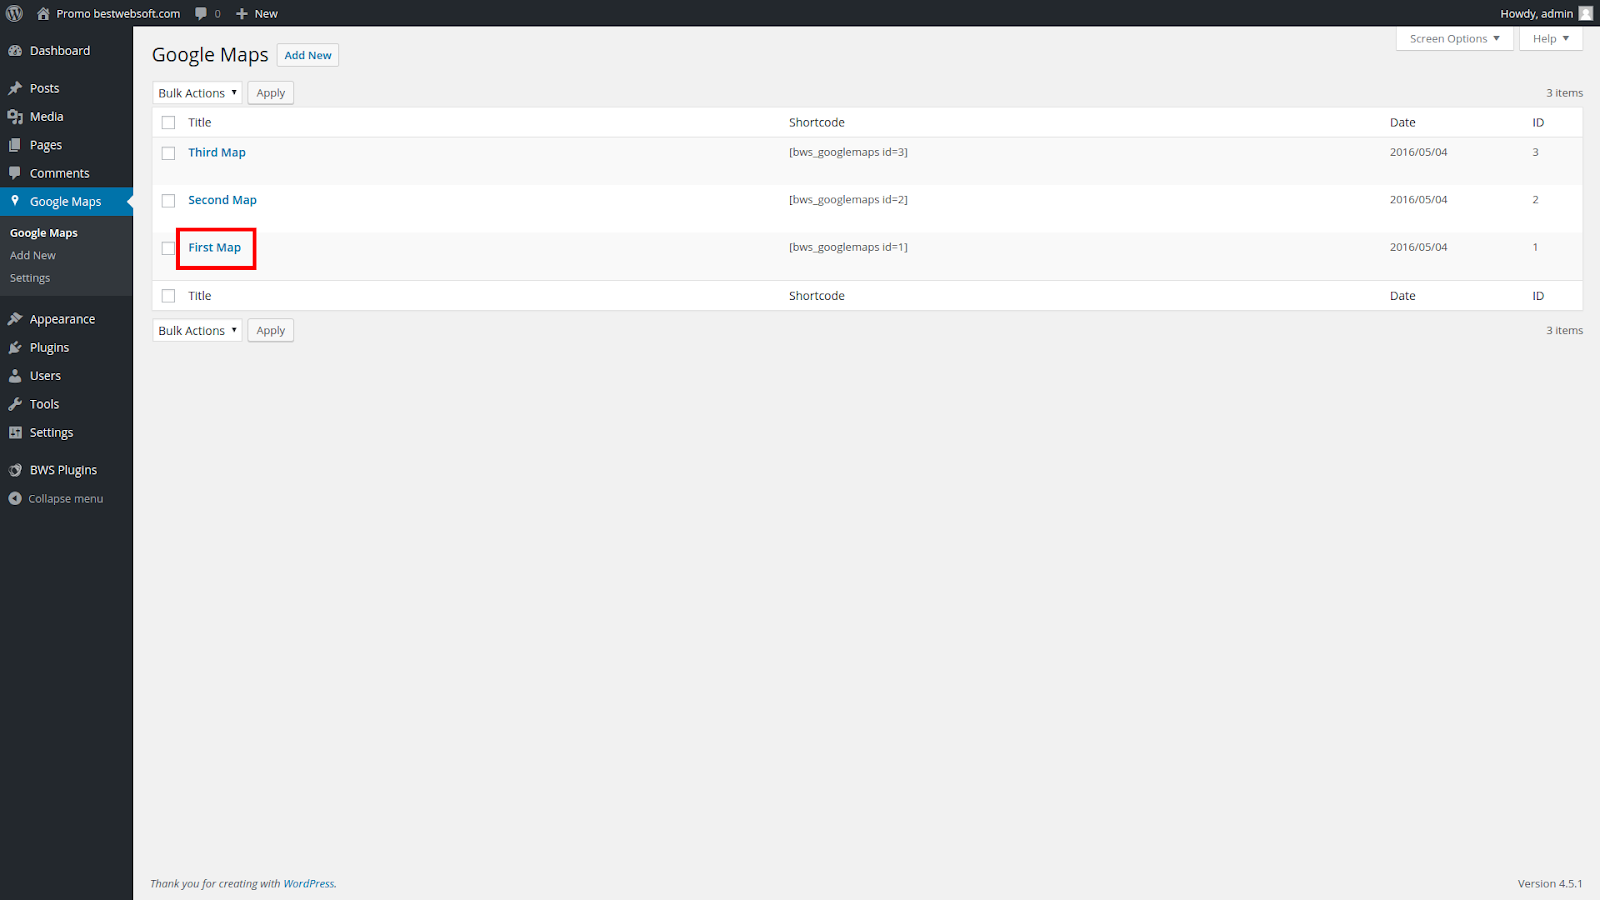Click the home icon beside Promo bestwebsoft.com
The image size is (1600, 900).
point(43,13)
